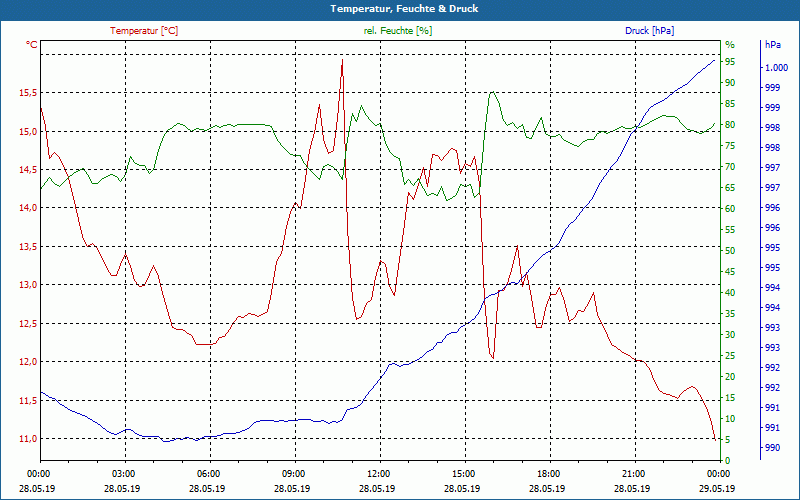Click the '28.05.19' date under 18:00
This screenshot has height=500, width=800.
click(547, 488)
